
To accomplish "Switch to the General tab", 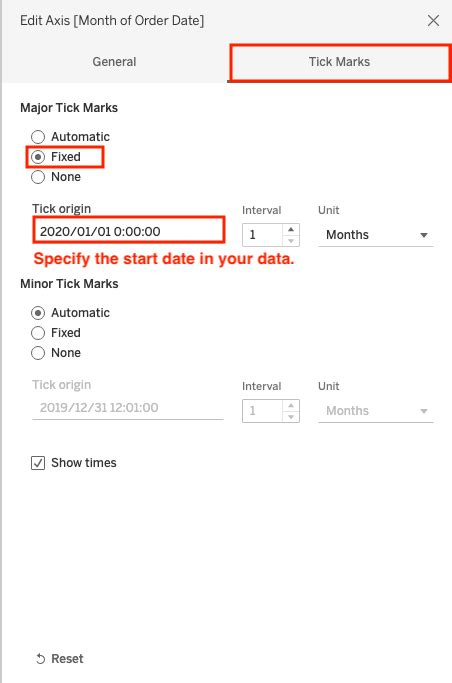I will tap(115, 62).
